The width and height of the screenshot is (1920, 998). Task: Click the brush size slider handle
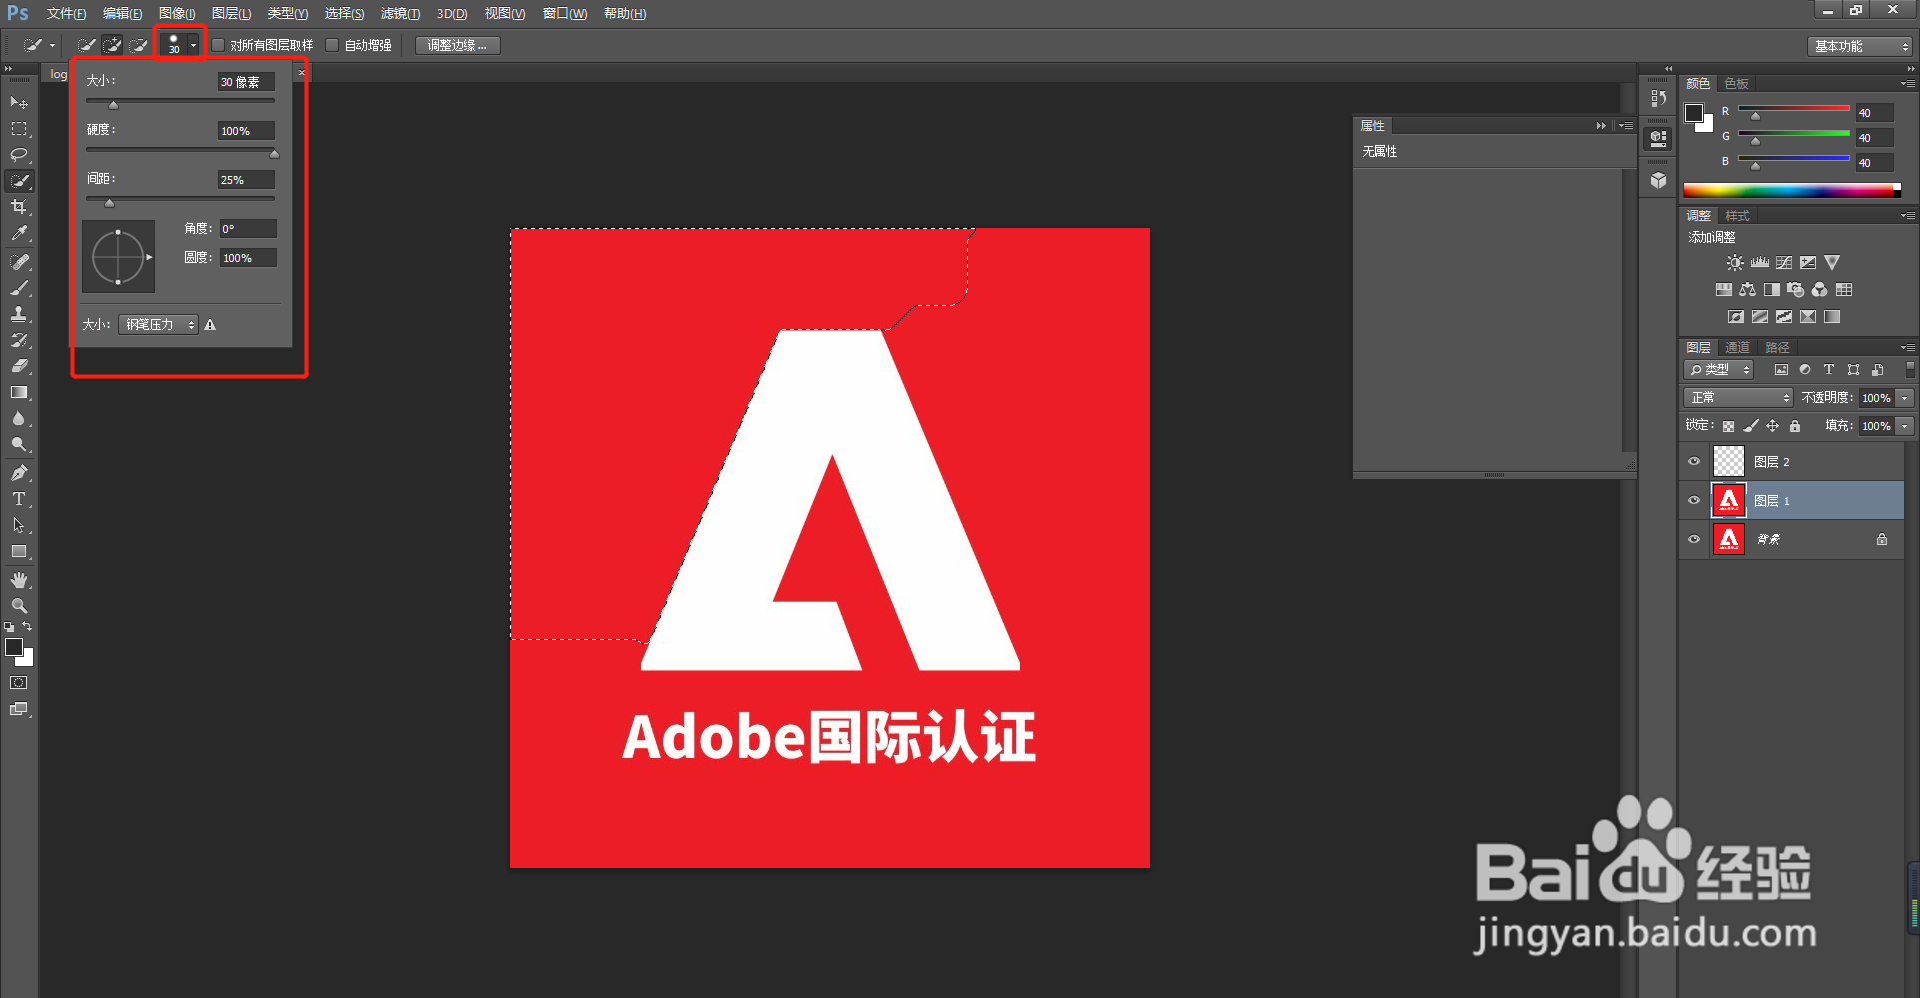(x=113, y=105)
